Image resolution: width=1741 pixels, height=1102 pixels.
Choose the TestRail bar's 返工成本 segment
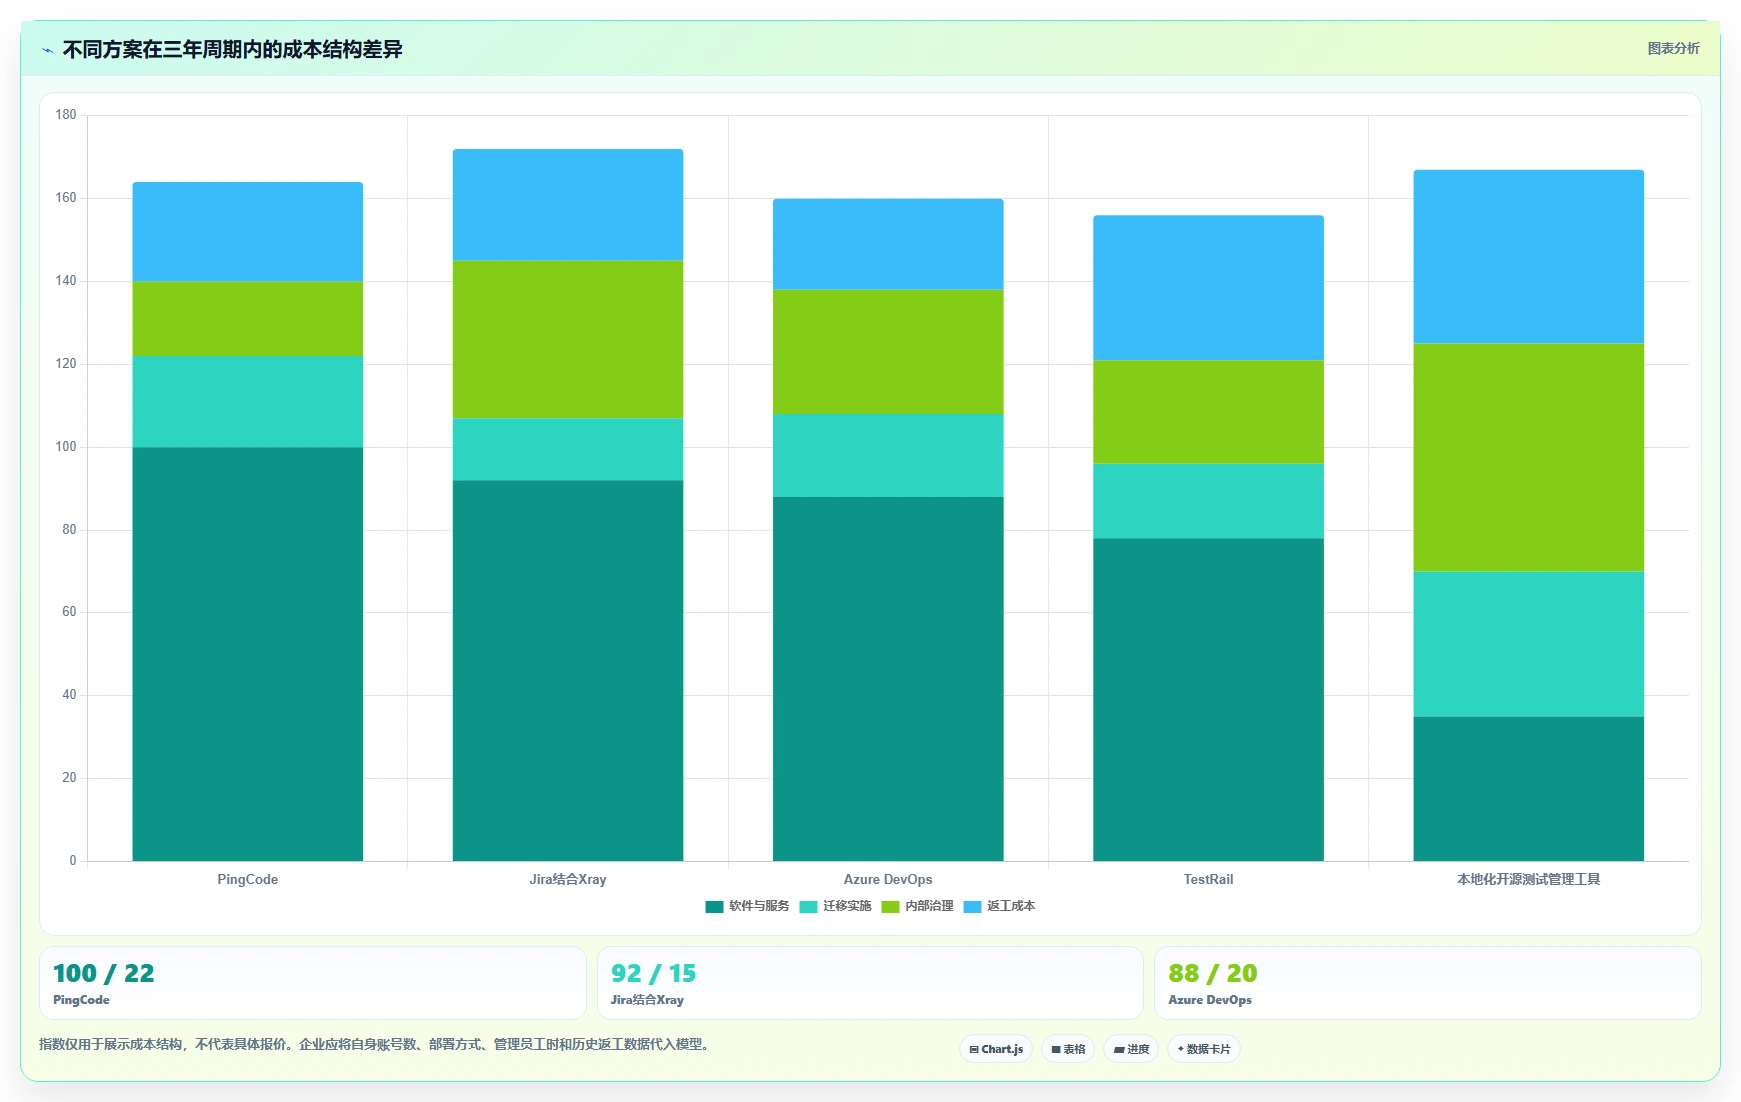click(1208, 288)
